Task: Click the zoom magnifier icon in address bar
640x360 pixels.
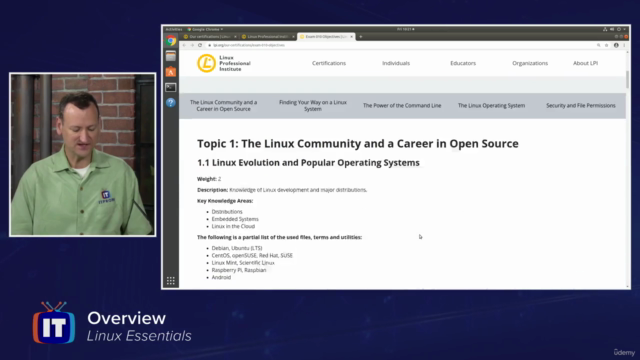Action: pyautogui.click(x=599, y=45)
